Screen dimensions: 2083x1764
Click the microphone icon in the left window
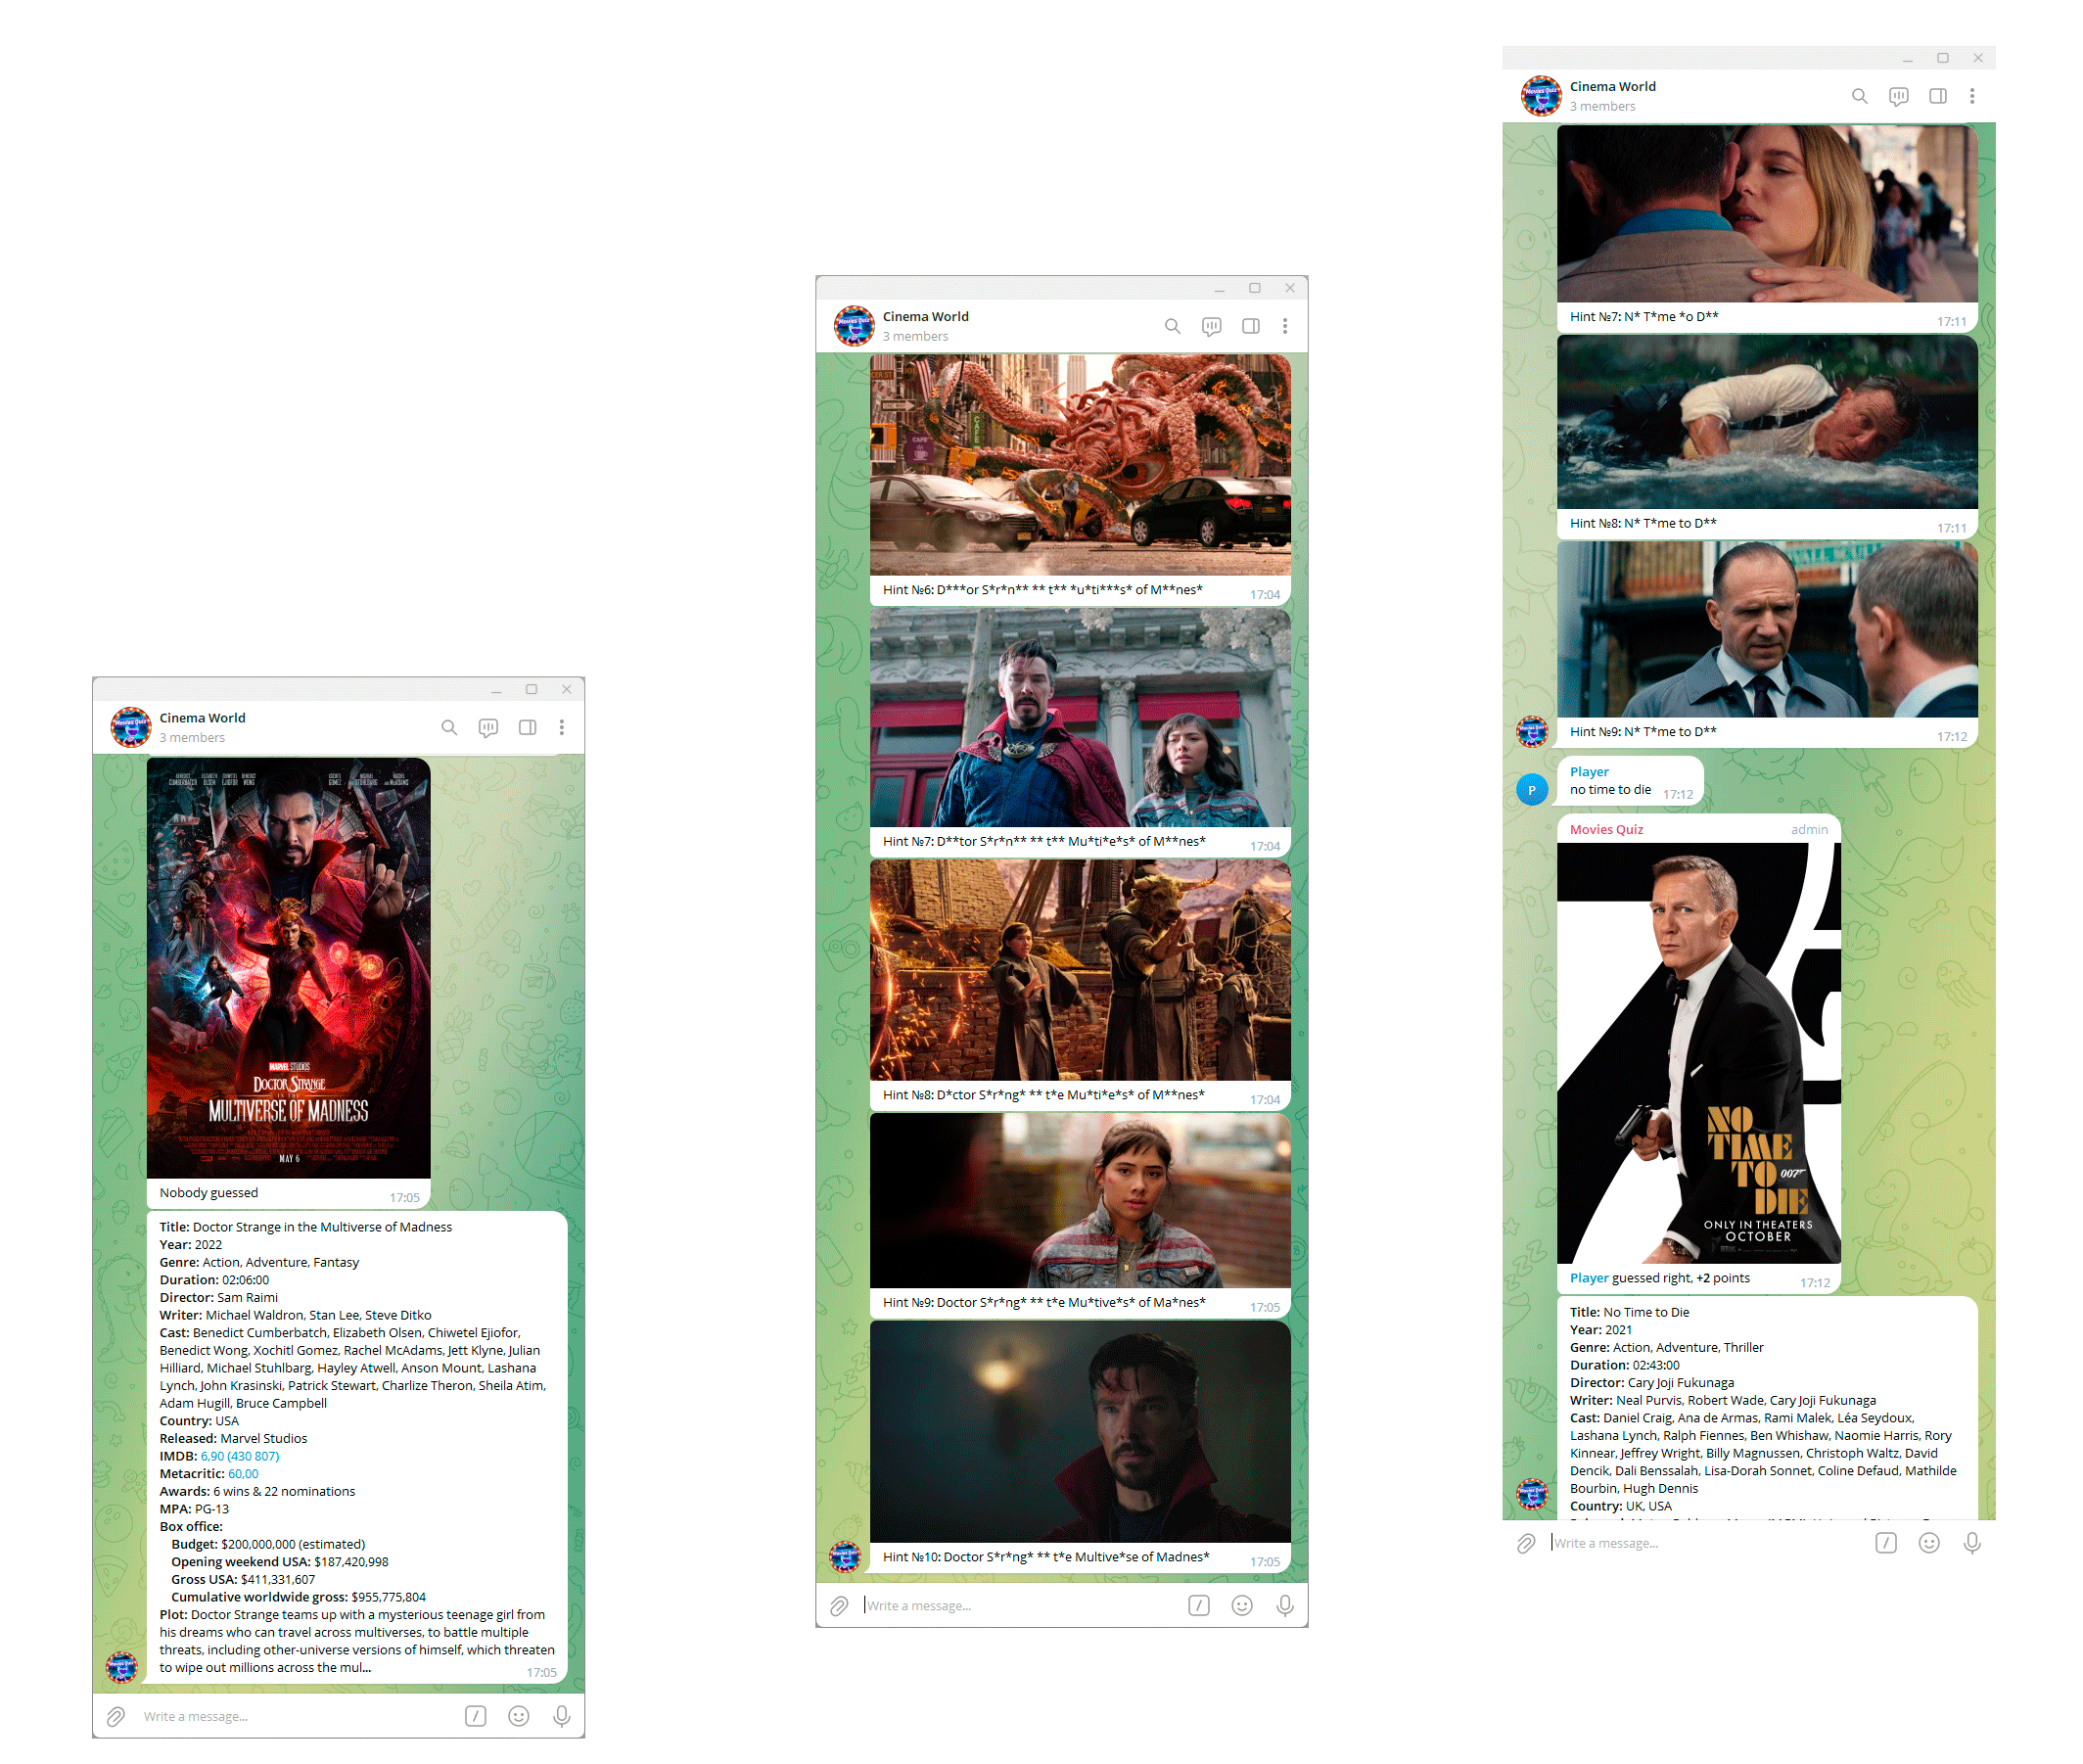click(562, 1718)
